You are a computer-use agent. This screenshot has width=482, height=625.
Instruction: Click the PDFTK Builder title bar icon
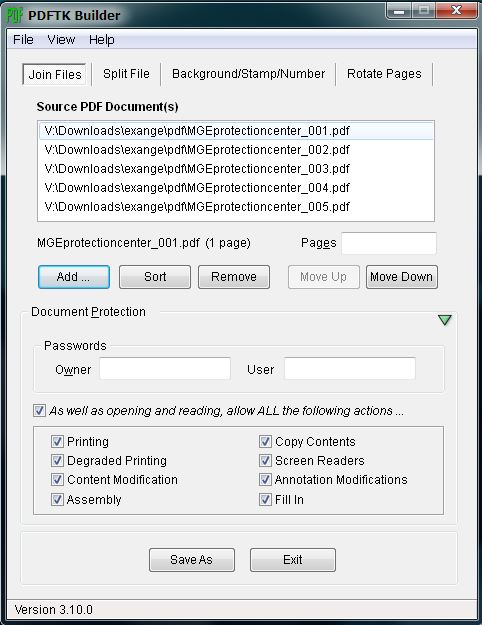(14, 15)
